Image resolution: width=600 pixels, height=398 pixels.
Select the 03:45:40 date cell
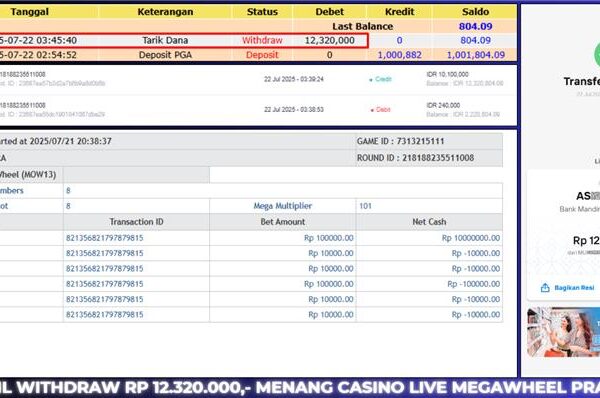(38, 40)
